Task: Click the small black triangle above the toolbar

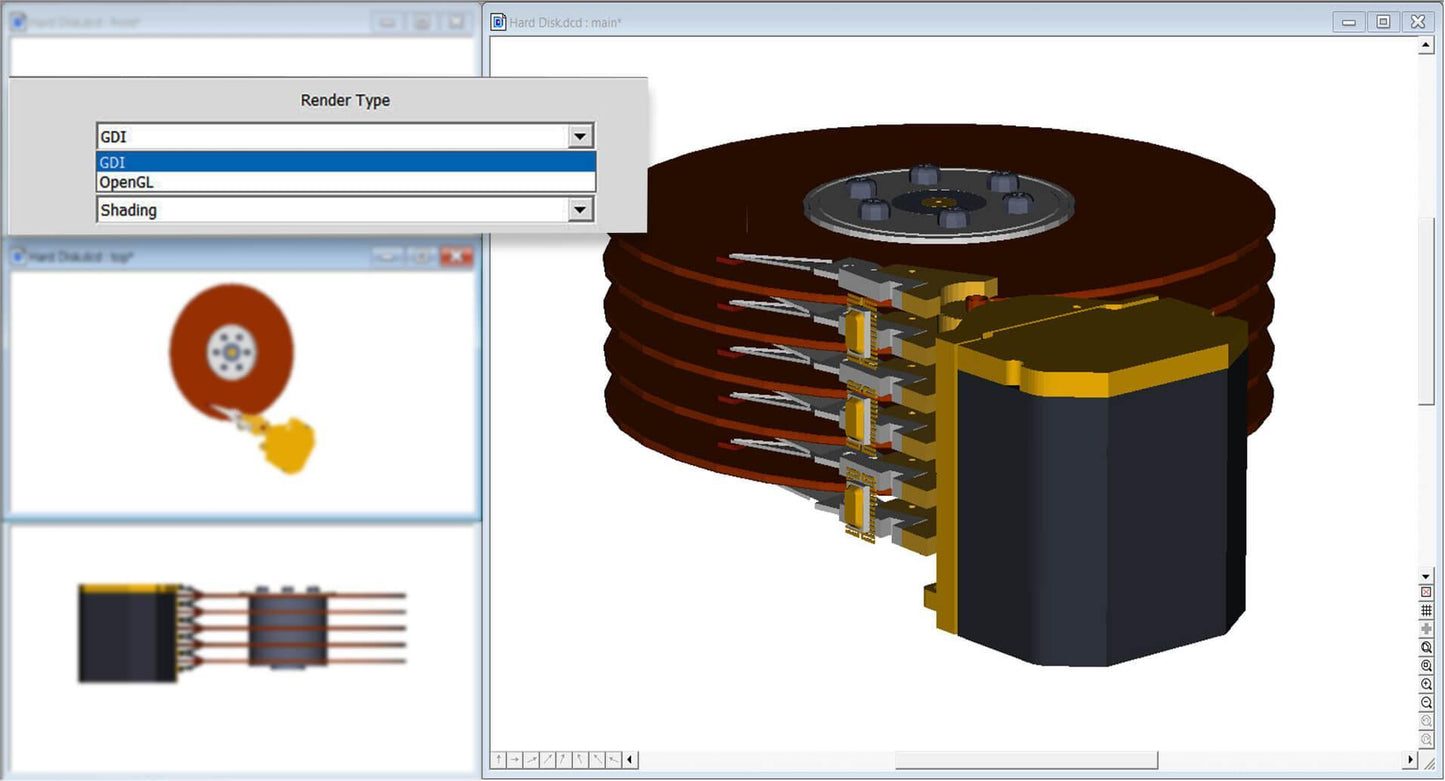Action: 1425,576
